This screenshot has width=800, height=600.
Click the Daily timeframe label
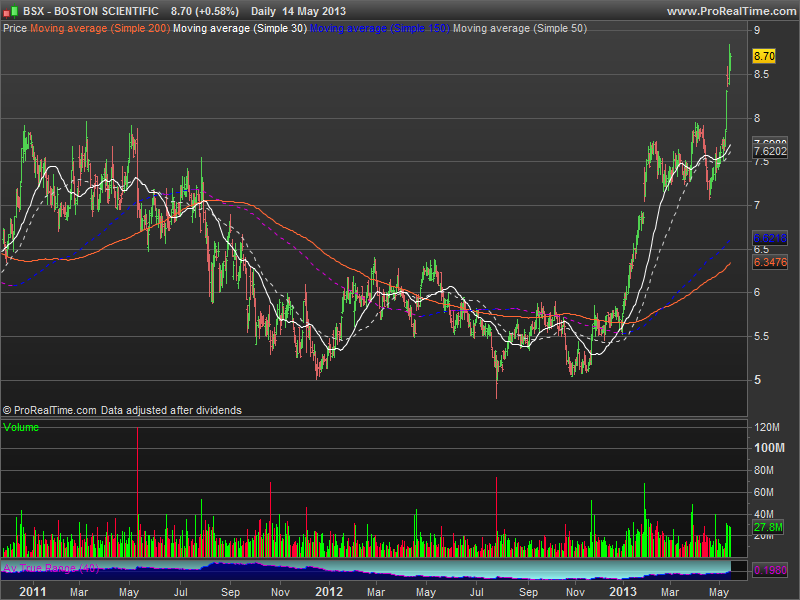[263, 11]
